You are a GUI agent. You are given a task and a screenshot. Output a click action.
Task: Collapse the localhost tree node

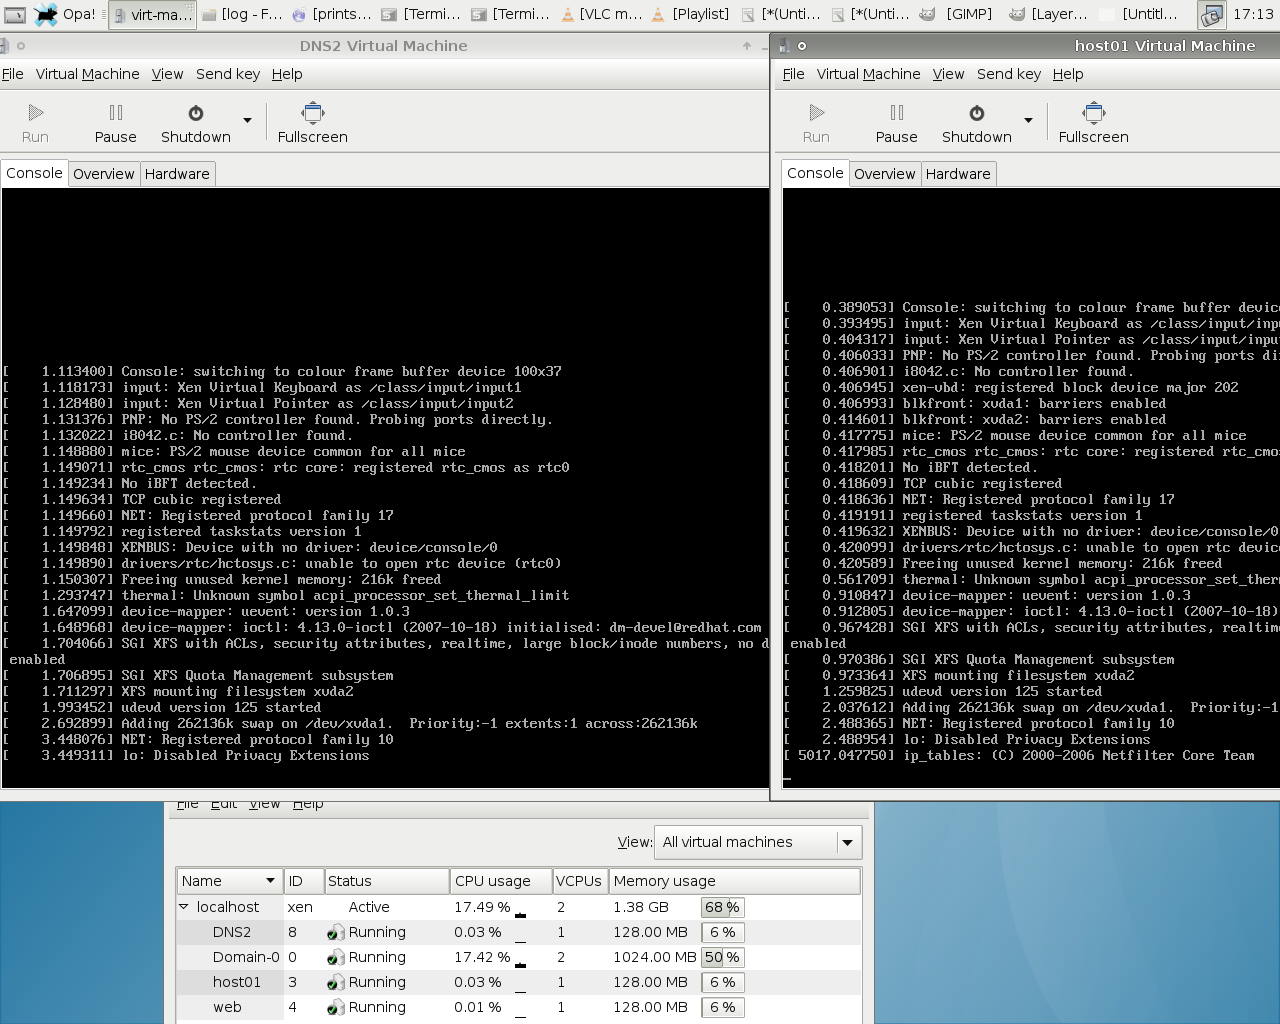point(184,907)
